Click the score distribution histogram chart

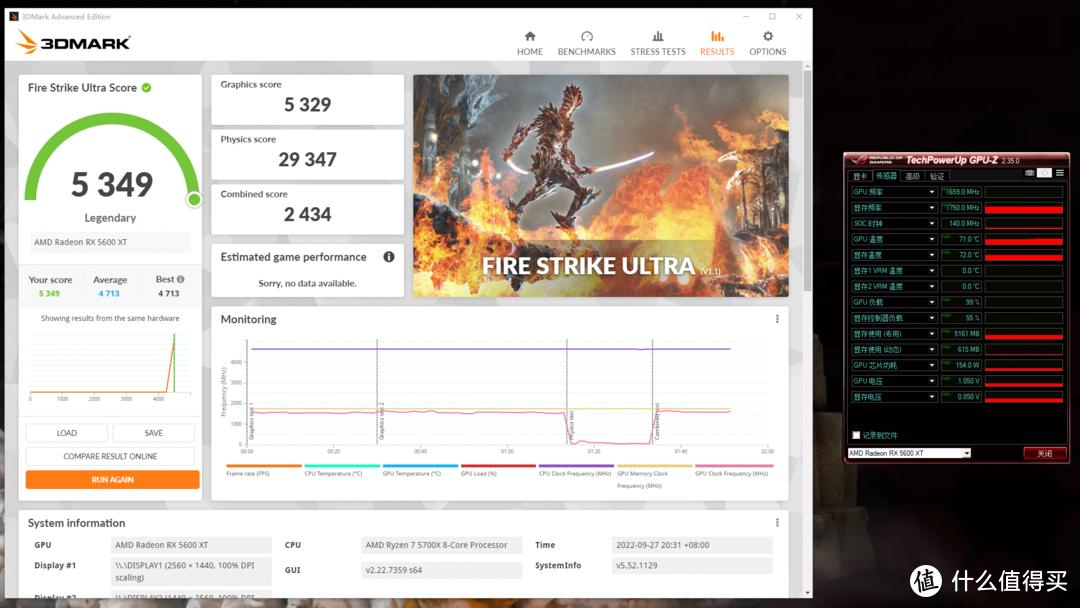[110, 365]
